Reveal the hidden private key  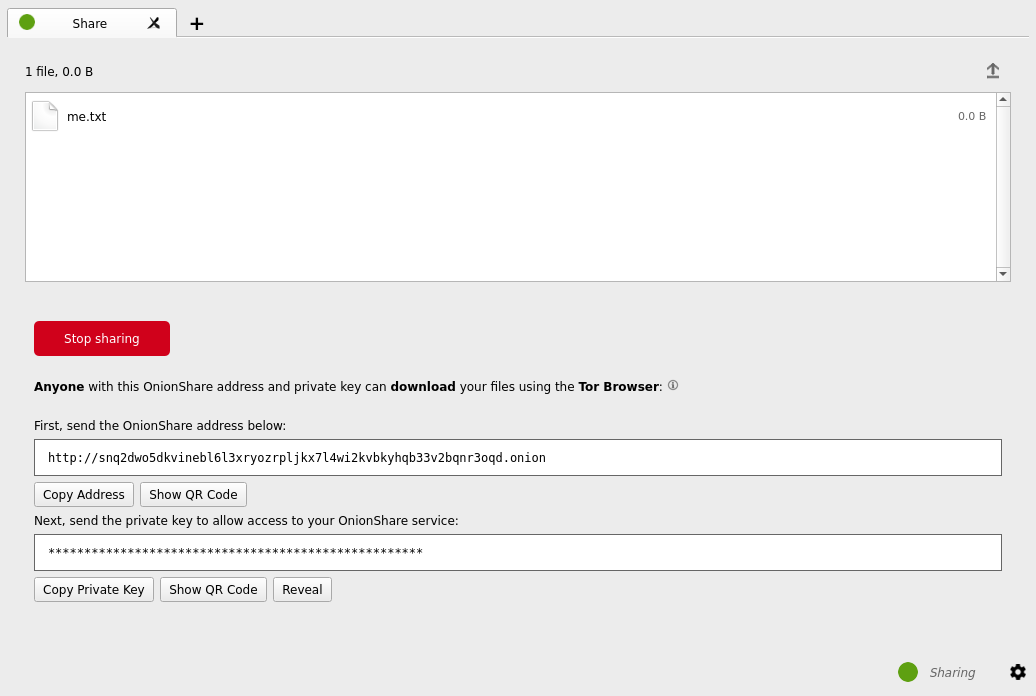pos(302,589)
